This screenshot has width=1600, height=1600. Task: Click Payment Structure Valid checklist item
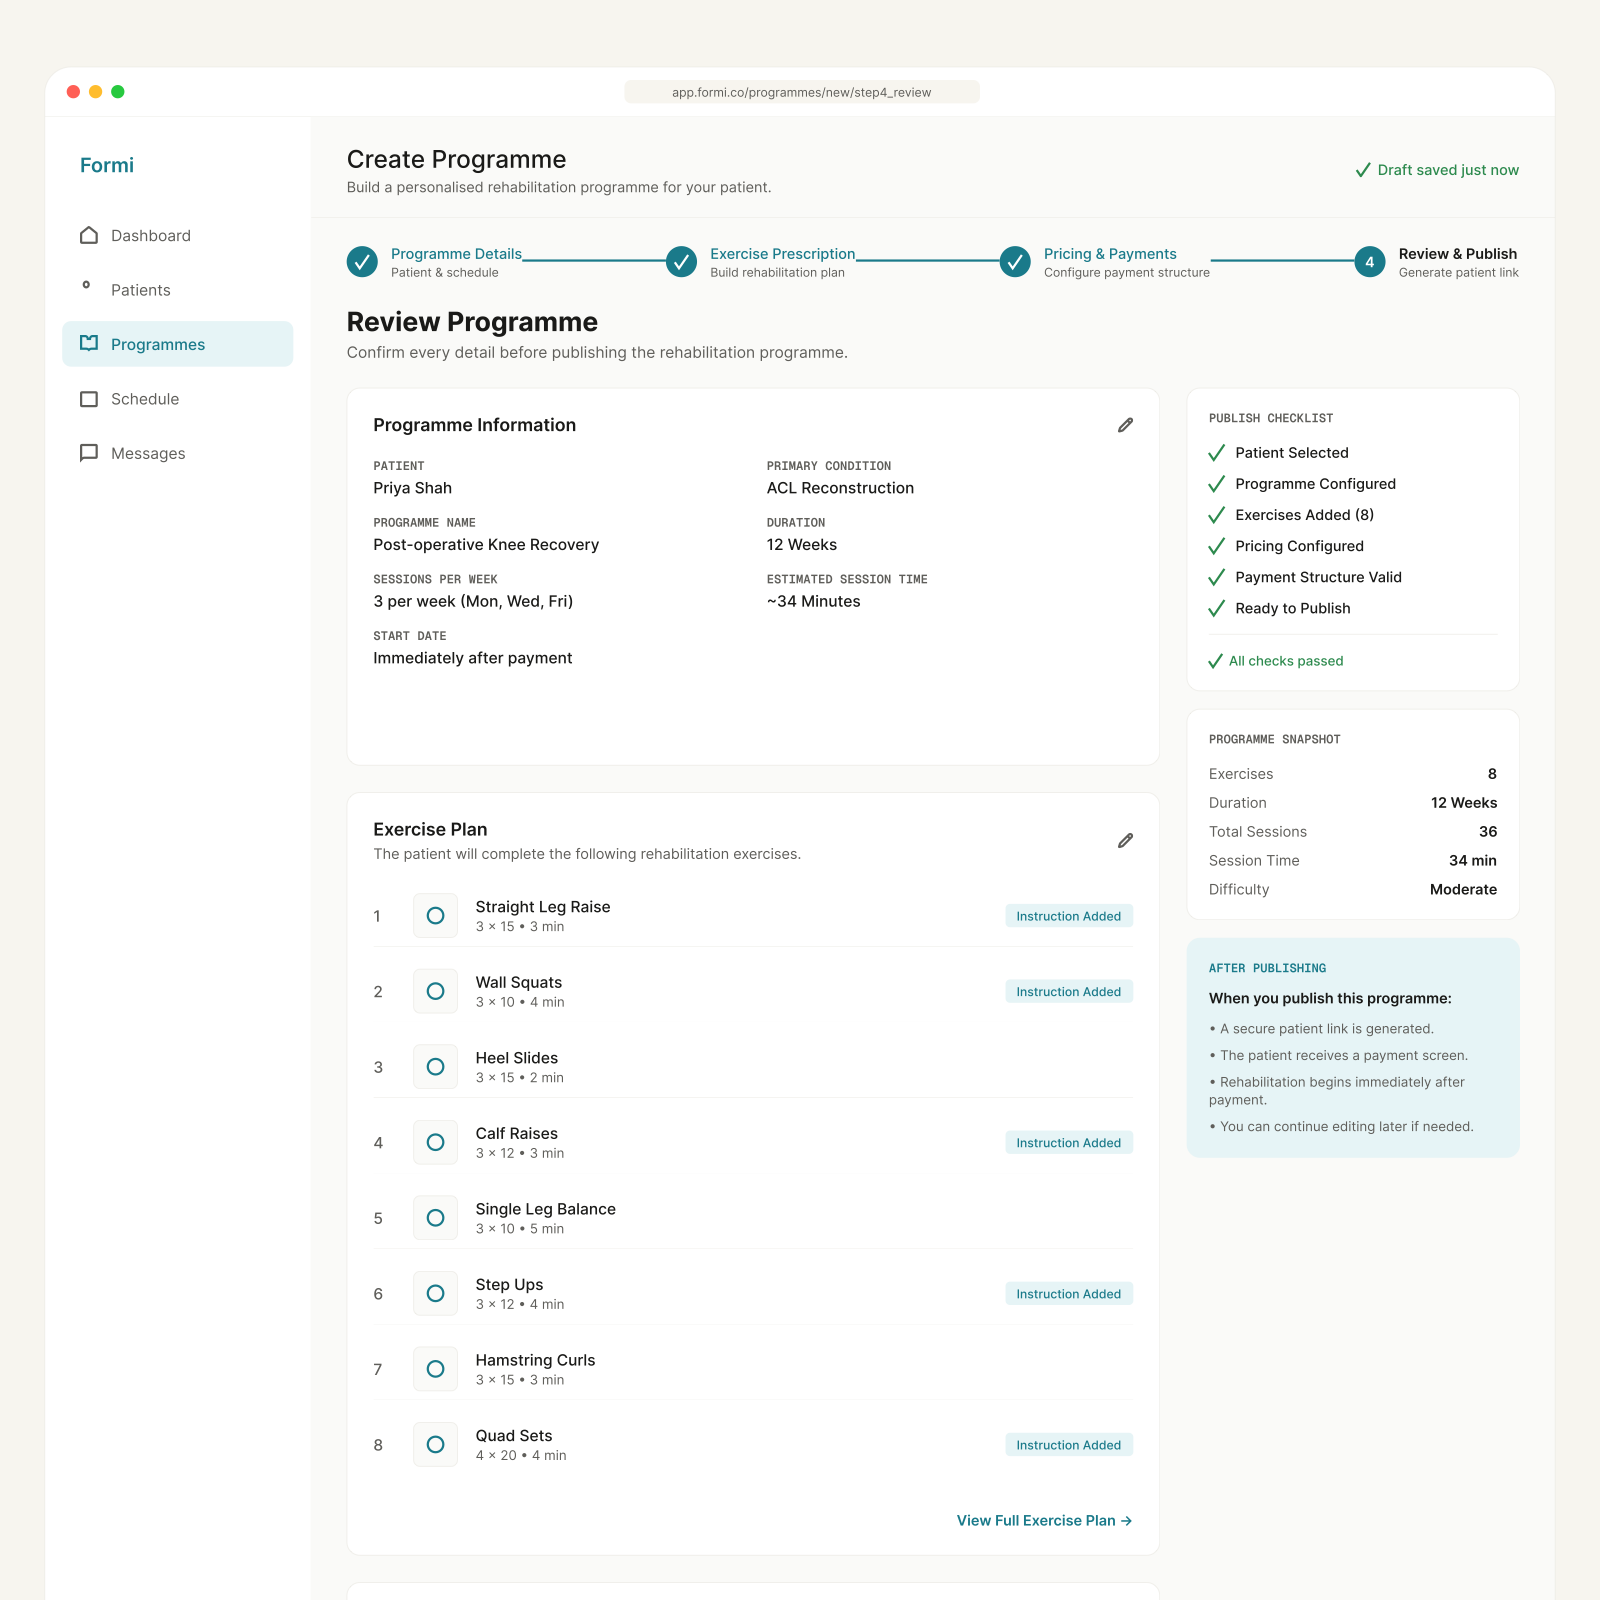coord(1318,577)
